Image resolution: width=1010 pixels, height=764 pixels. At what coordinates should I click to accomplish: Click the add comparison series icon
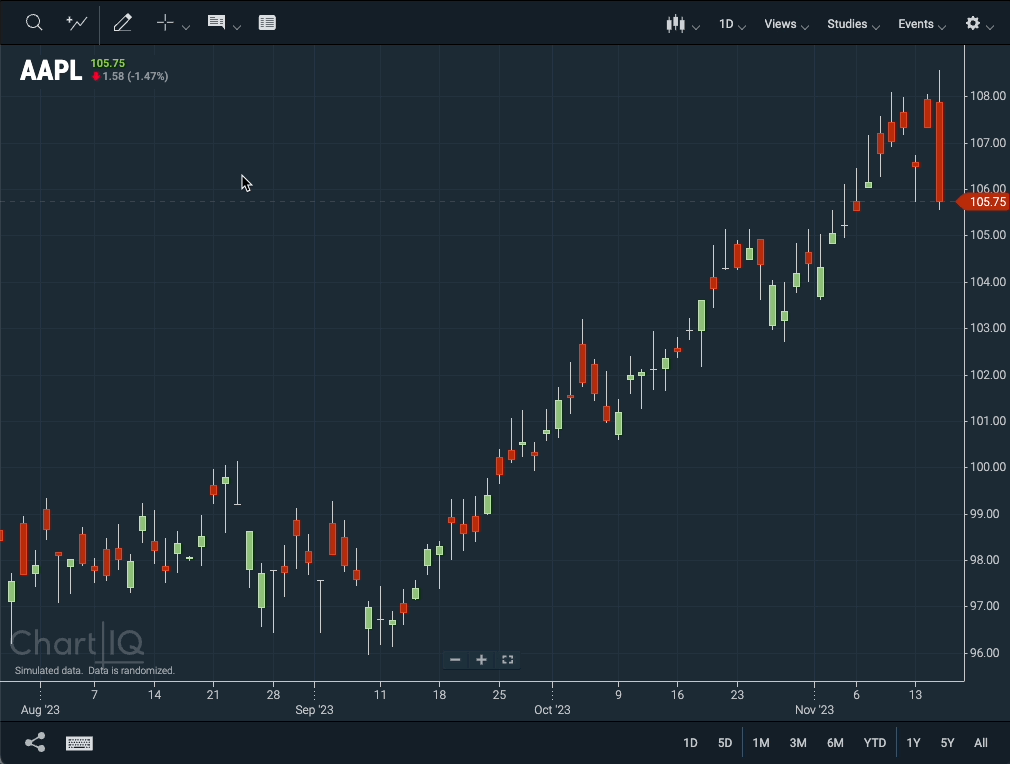[x=77, y=23]
